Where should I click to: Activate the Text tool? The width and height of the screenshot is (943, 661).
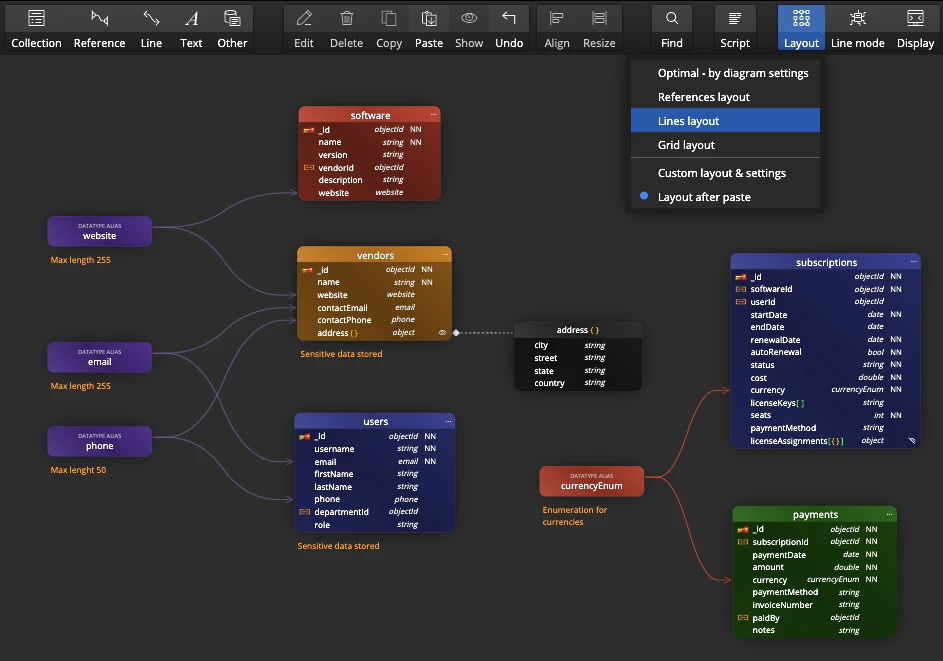(x=191, y=28)
